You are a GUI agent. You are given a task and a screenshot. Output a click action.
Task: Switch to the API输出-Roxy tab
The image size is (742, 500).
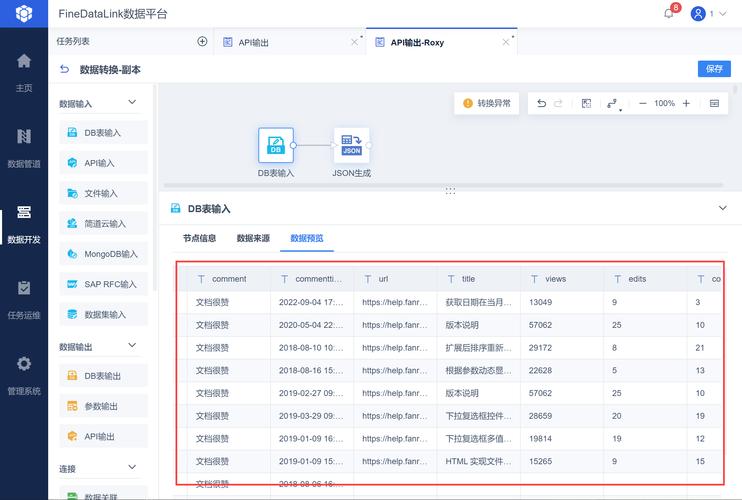(x=440, y=43)
